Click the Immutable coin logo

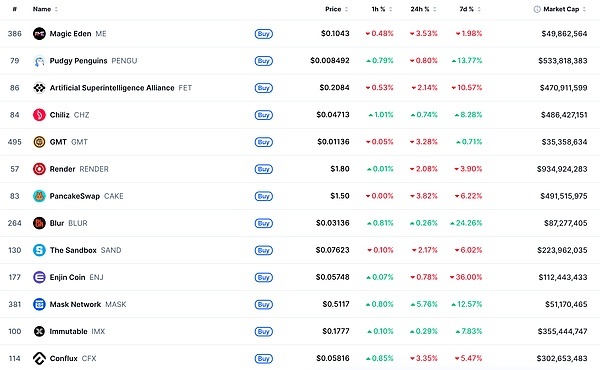[x=39, y=331]
